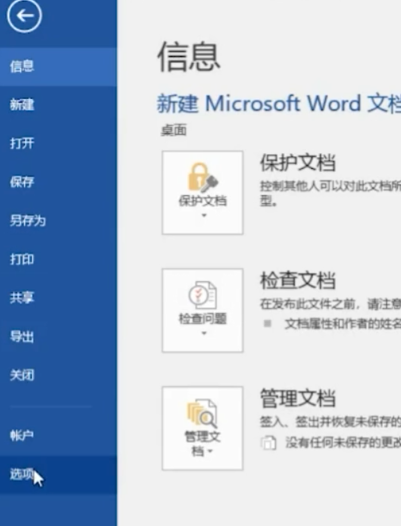Viewport: 403px width, 526px height.
Task: Open the 信息 menu item
Action: click(x=58, y=66)
